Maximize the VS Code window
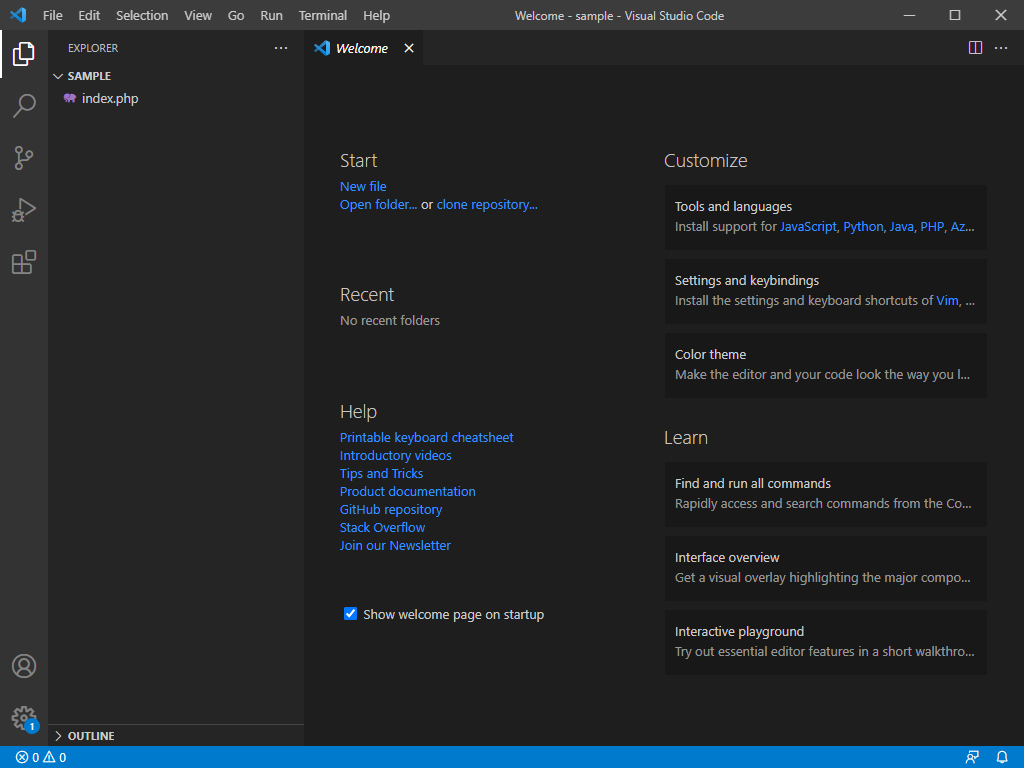 [955, 15]
